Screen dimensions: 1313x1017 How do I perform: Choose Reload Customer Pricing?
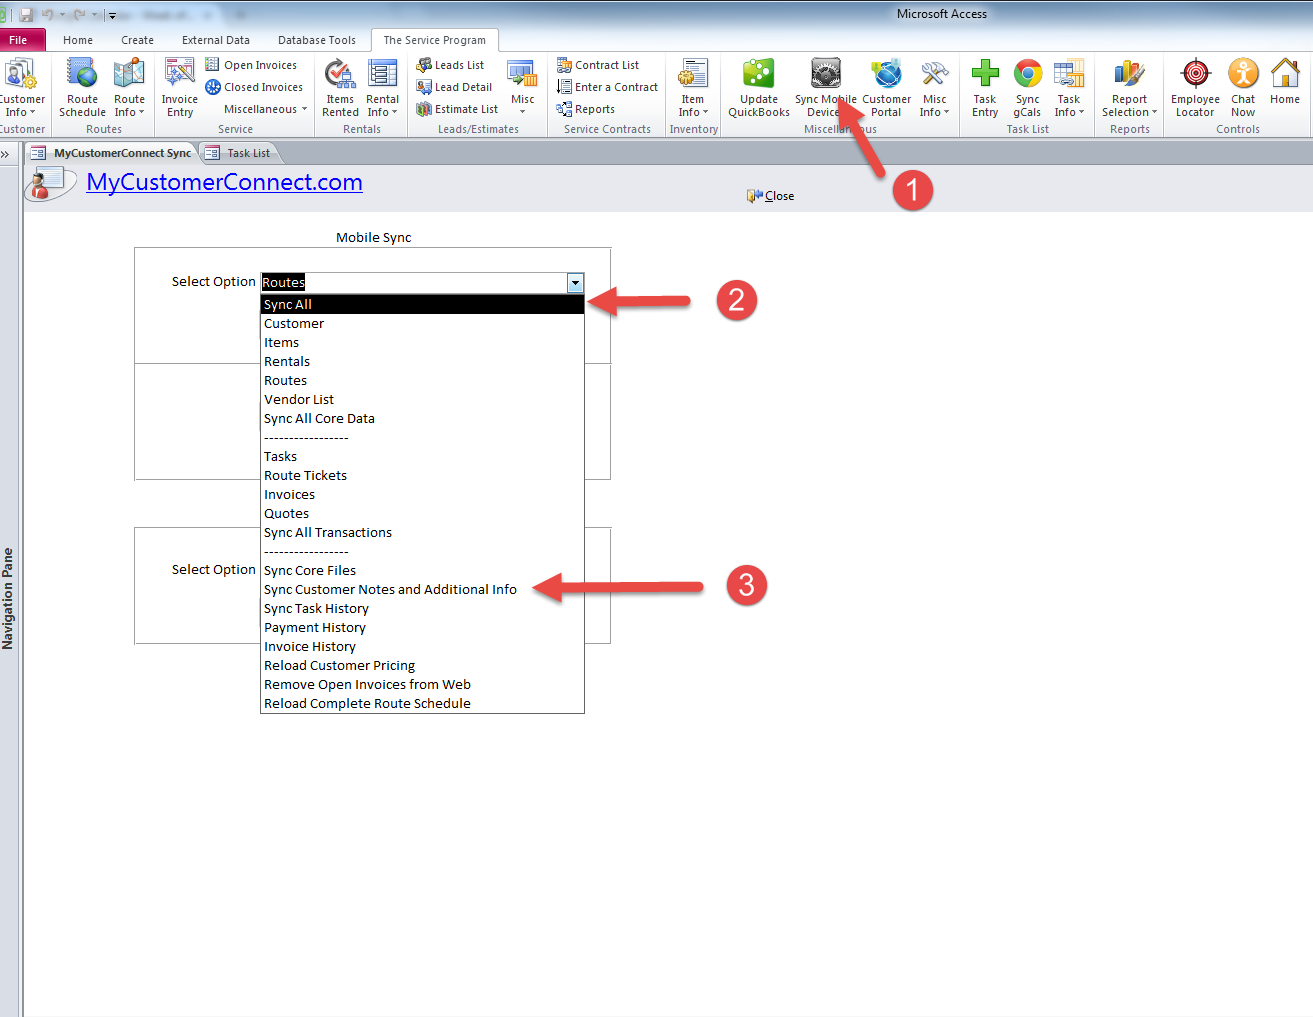coord(422,665)
